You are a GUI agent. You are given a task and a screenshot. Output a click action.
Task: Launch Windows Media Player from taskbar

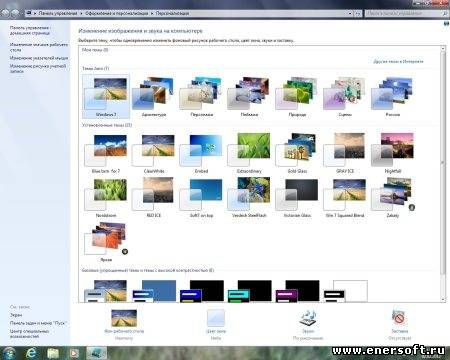pos(74,353)
